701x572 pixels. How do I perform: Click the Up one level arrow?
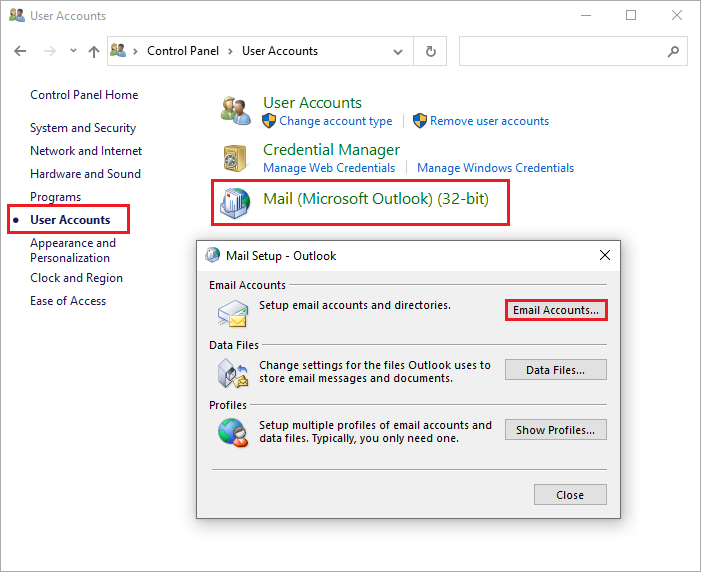click(x=93, y=51)
